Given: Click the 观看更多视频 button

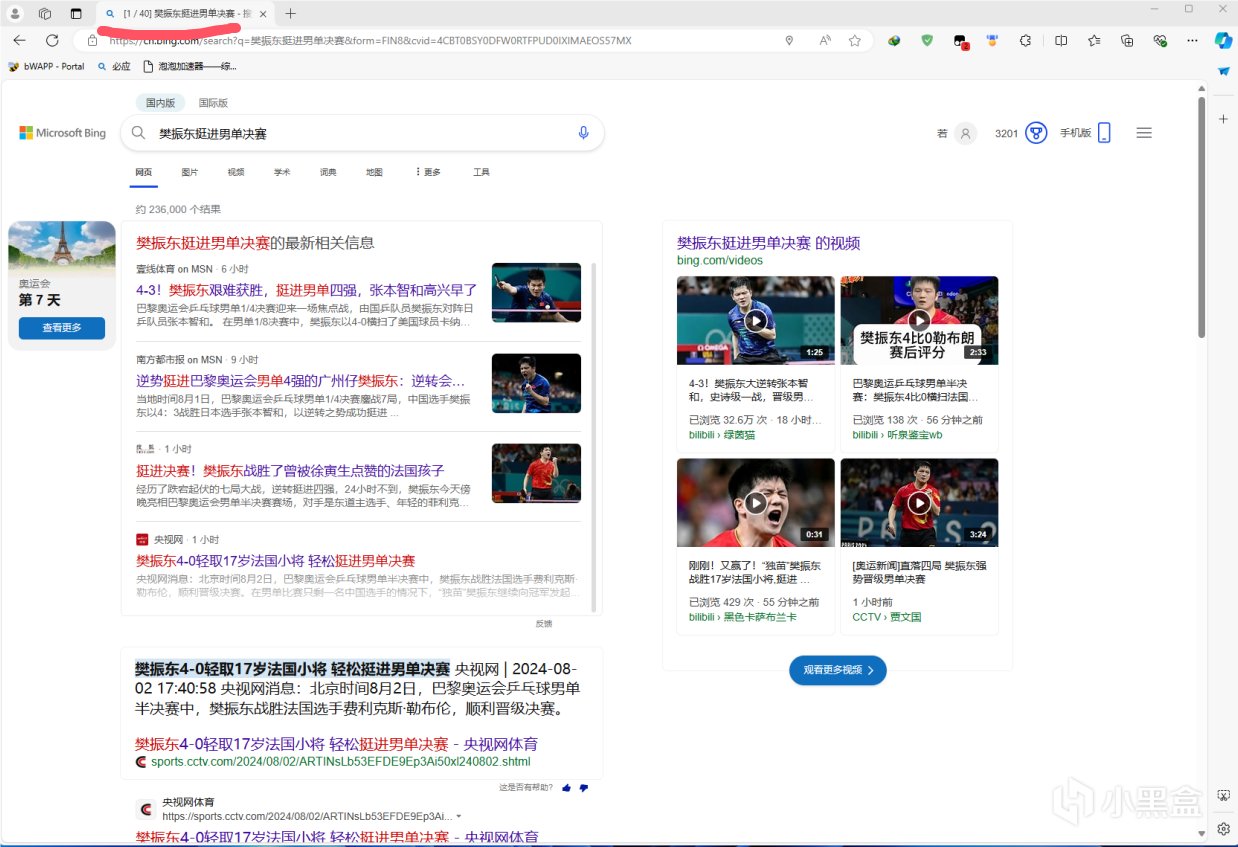Looking at the screenshot, I should pos(838,670).
